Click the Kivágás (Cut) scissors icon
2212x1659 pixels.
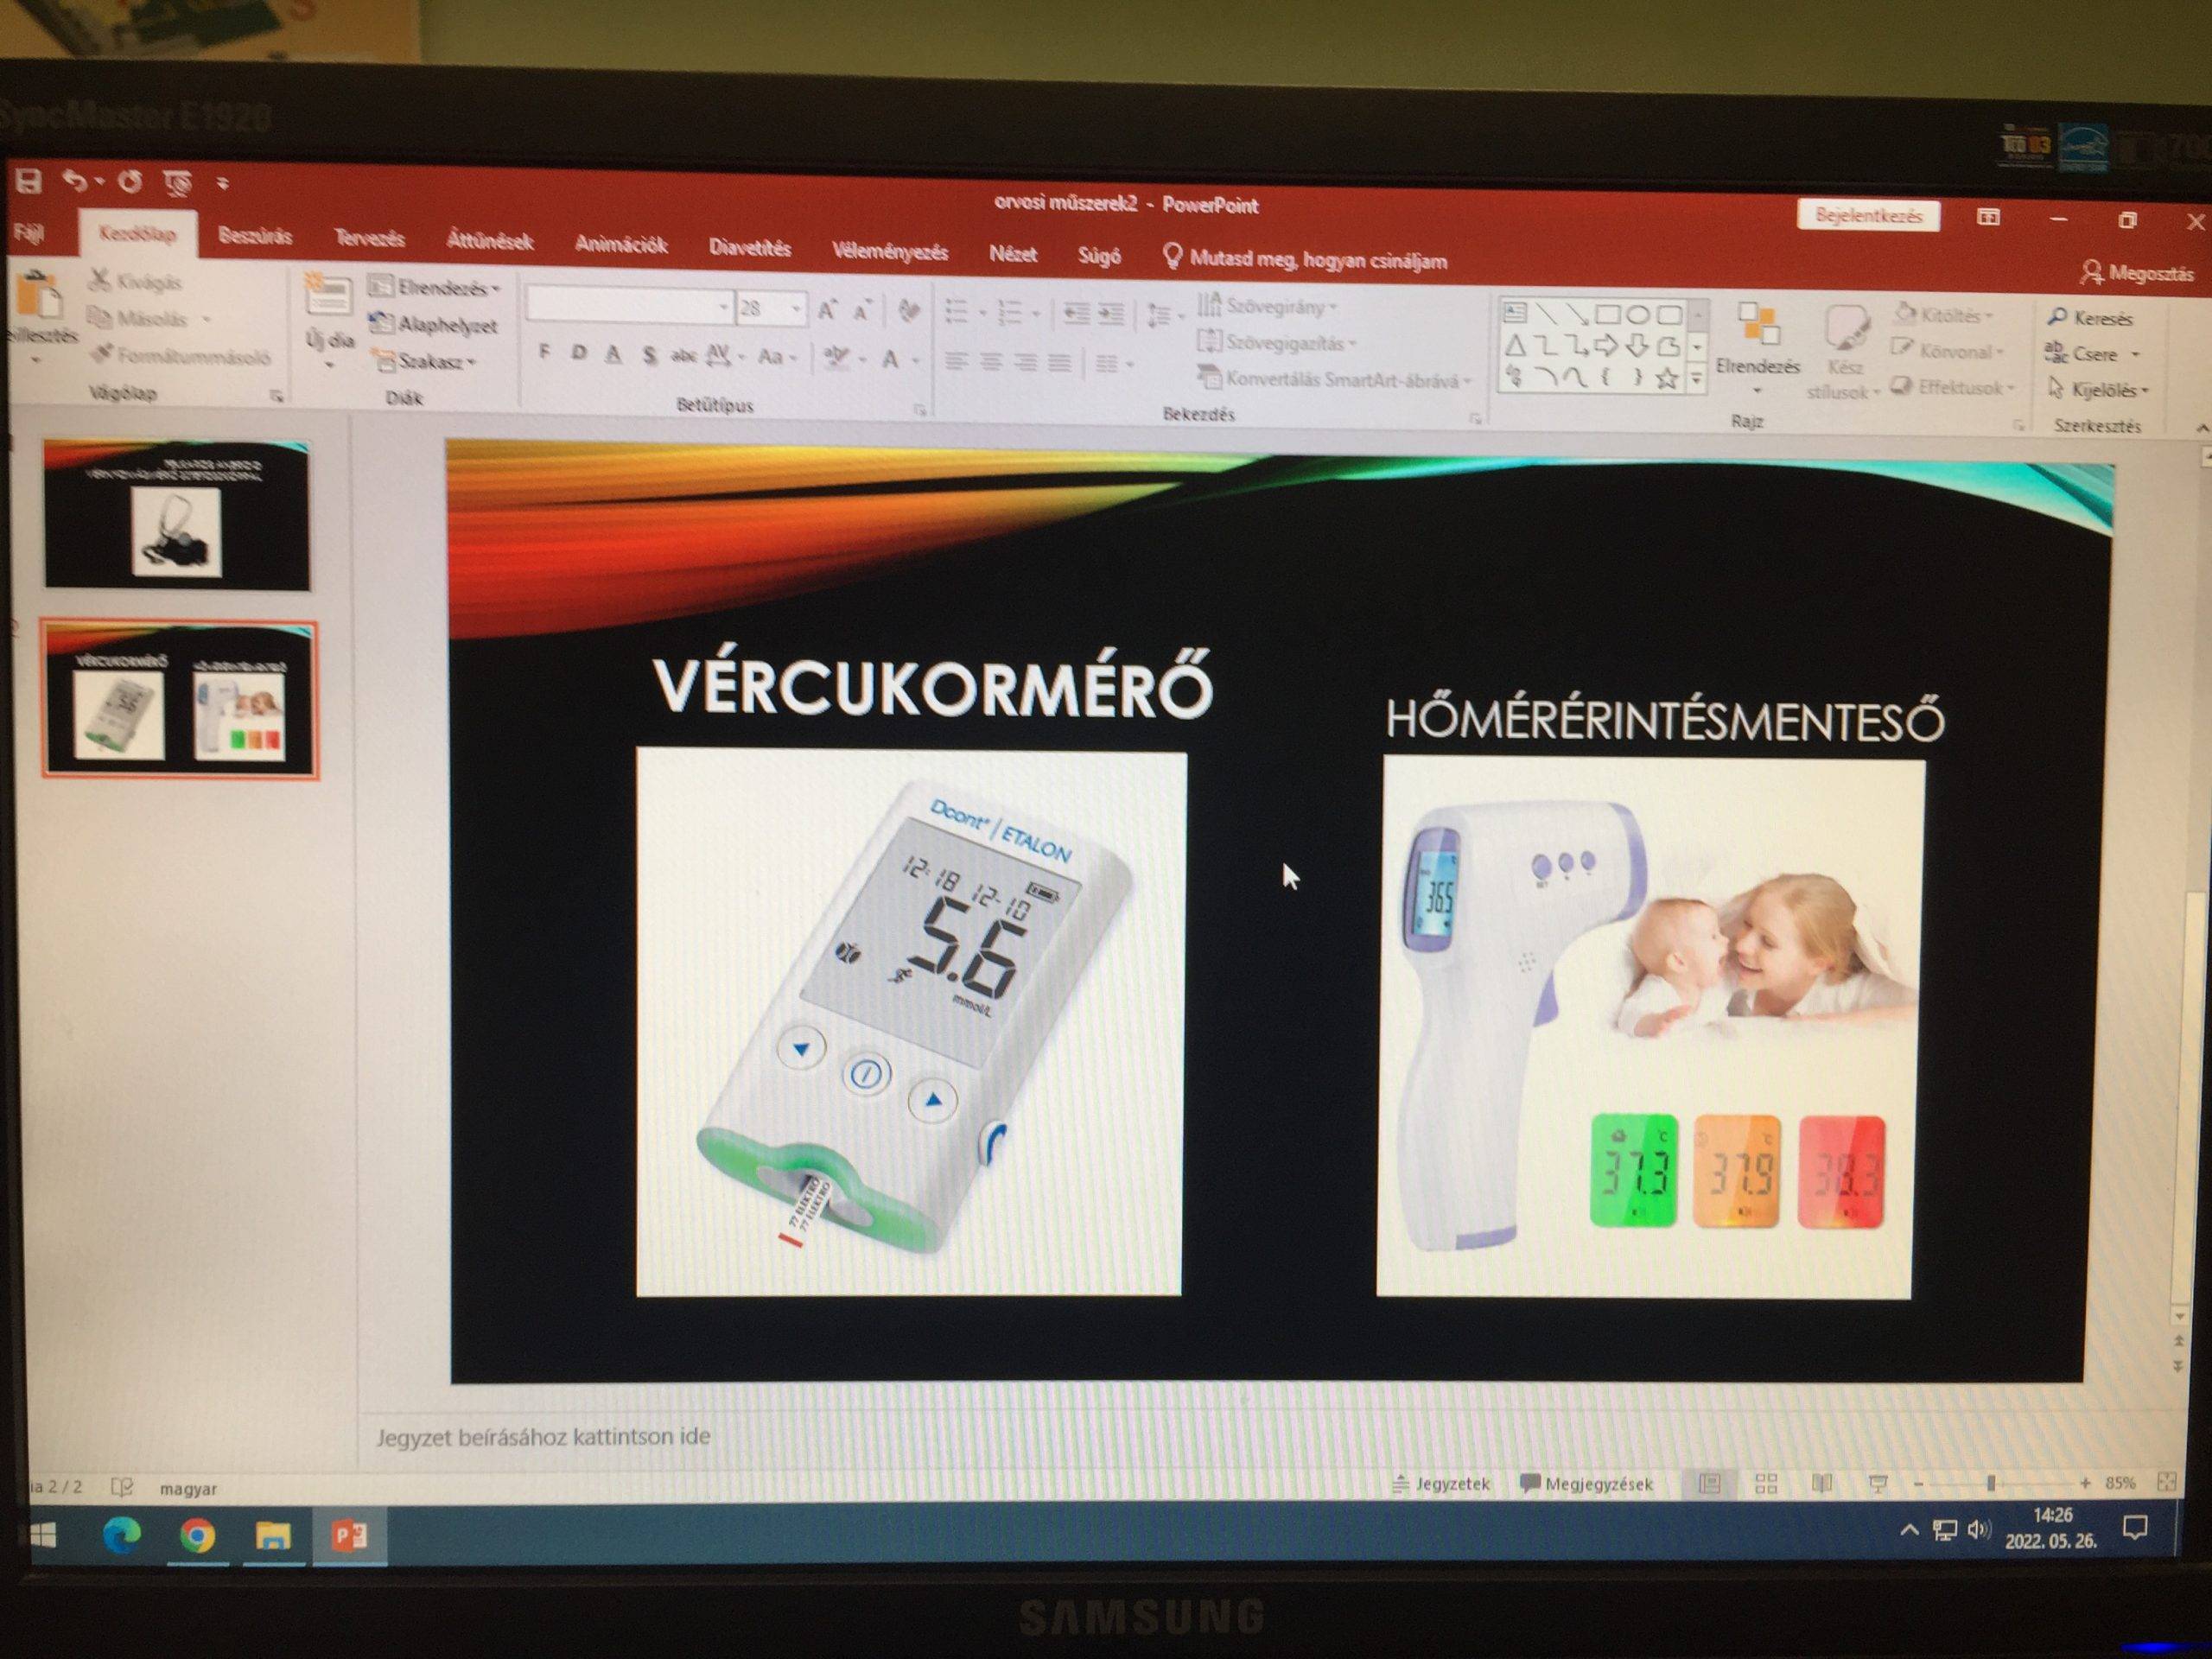pos(99,279)
